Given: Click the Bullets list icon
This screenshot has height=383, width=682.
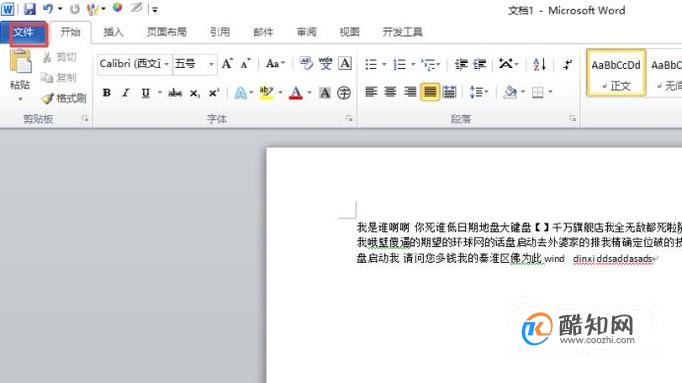Looking at the screenshot, I should click(371, 64).
